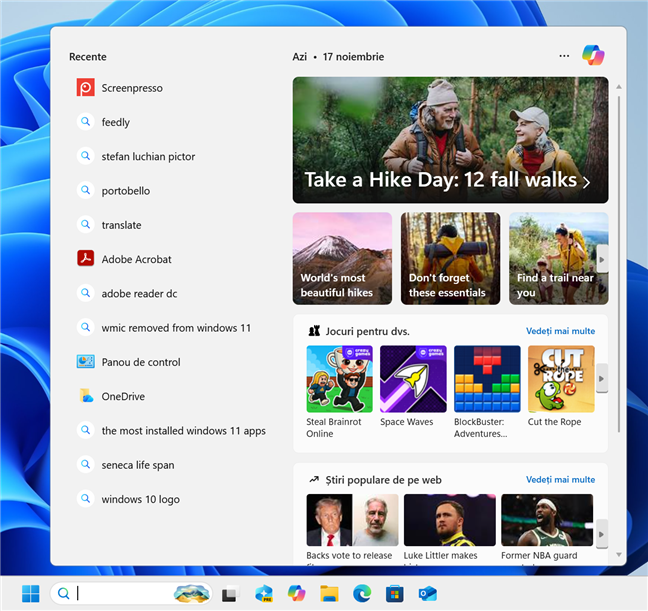
Task: Launch Copilot from the taskbar
Action: [296, 594]
